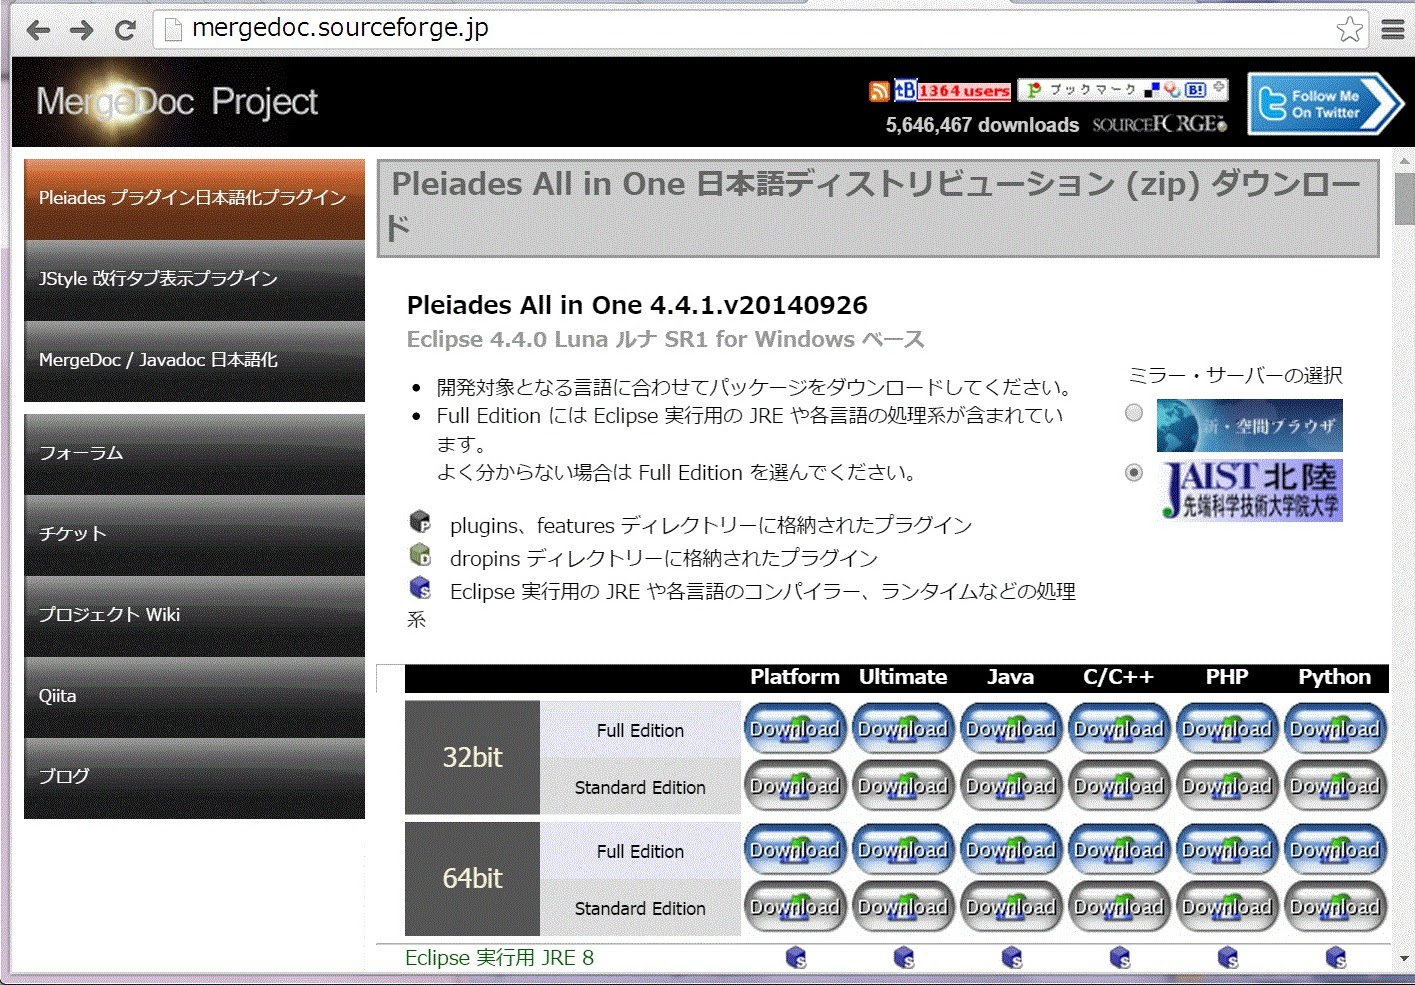
Task: Open ブログ sidebar item
Action: [194, 778]
